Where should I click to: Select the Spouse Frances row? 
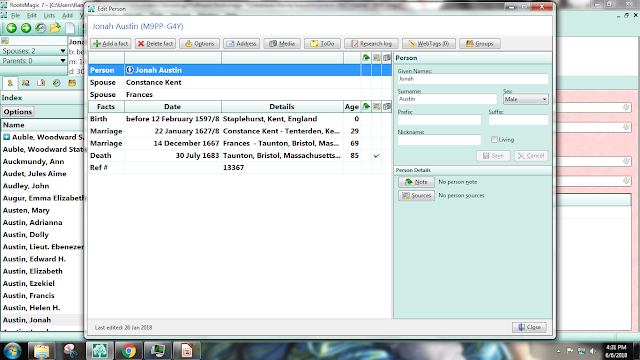pos(240,95)
